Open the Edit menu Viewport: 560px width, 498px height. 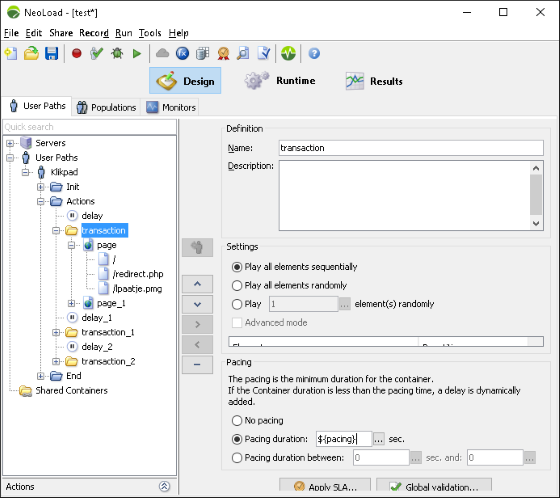[34, 33]
